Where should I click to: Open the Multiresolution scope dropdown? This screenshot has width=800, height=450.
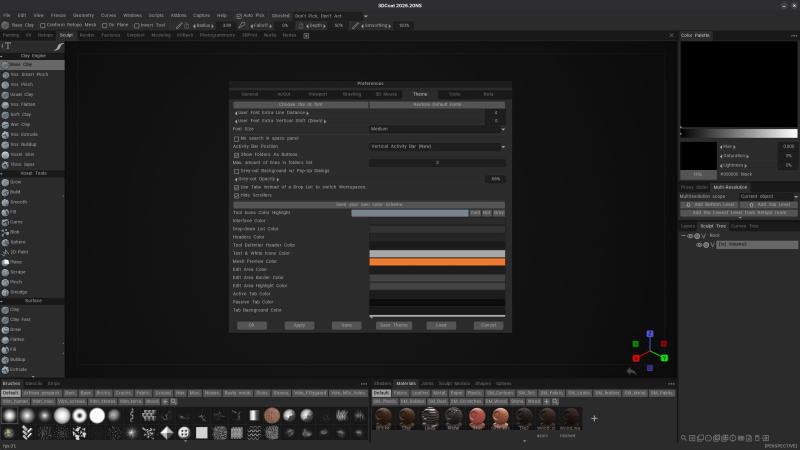pyautogui.click(x=768, y=196)
